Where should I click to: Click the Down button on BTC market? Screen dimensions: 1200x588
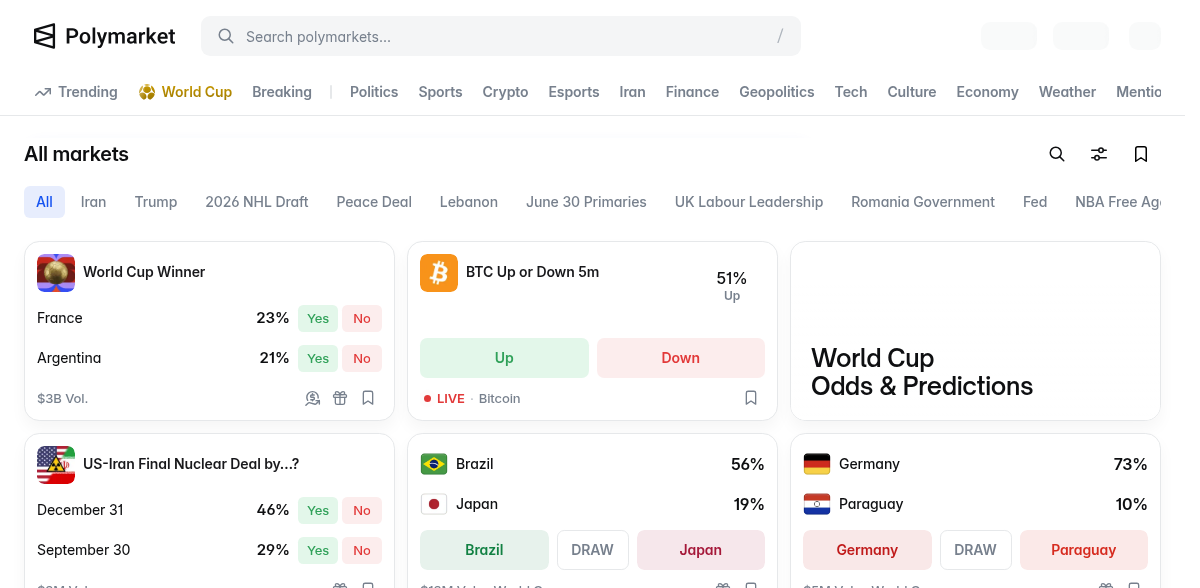[681, 358]
